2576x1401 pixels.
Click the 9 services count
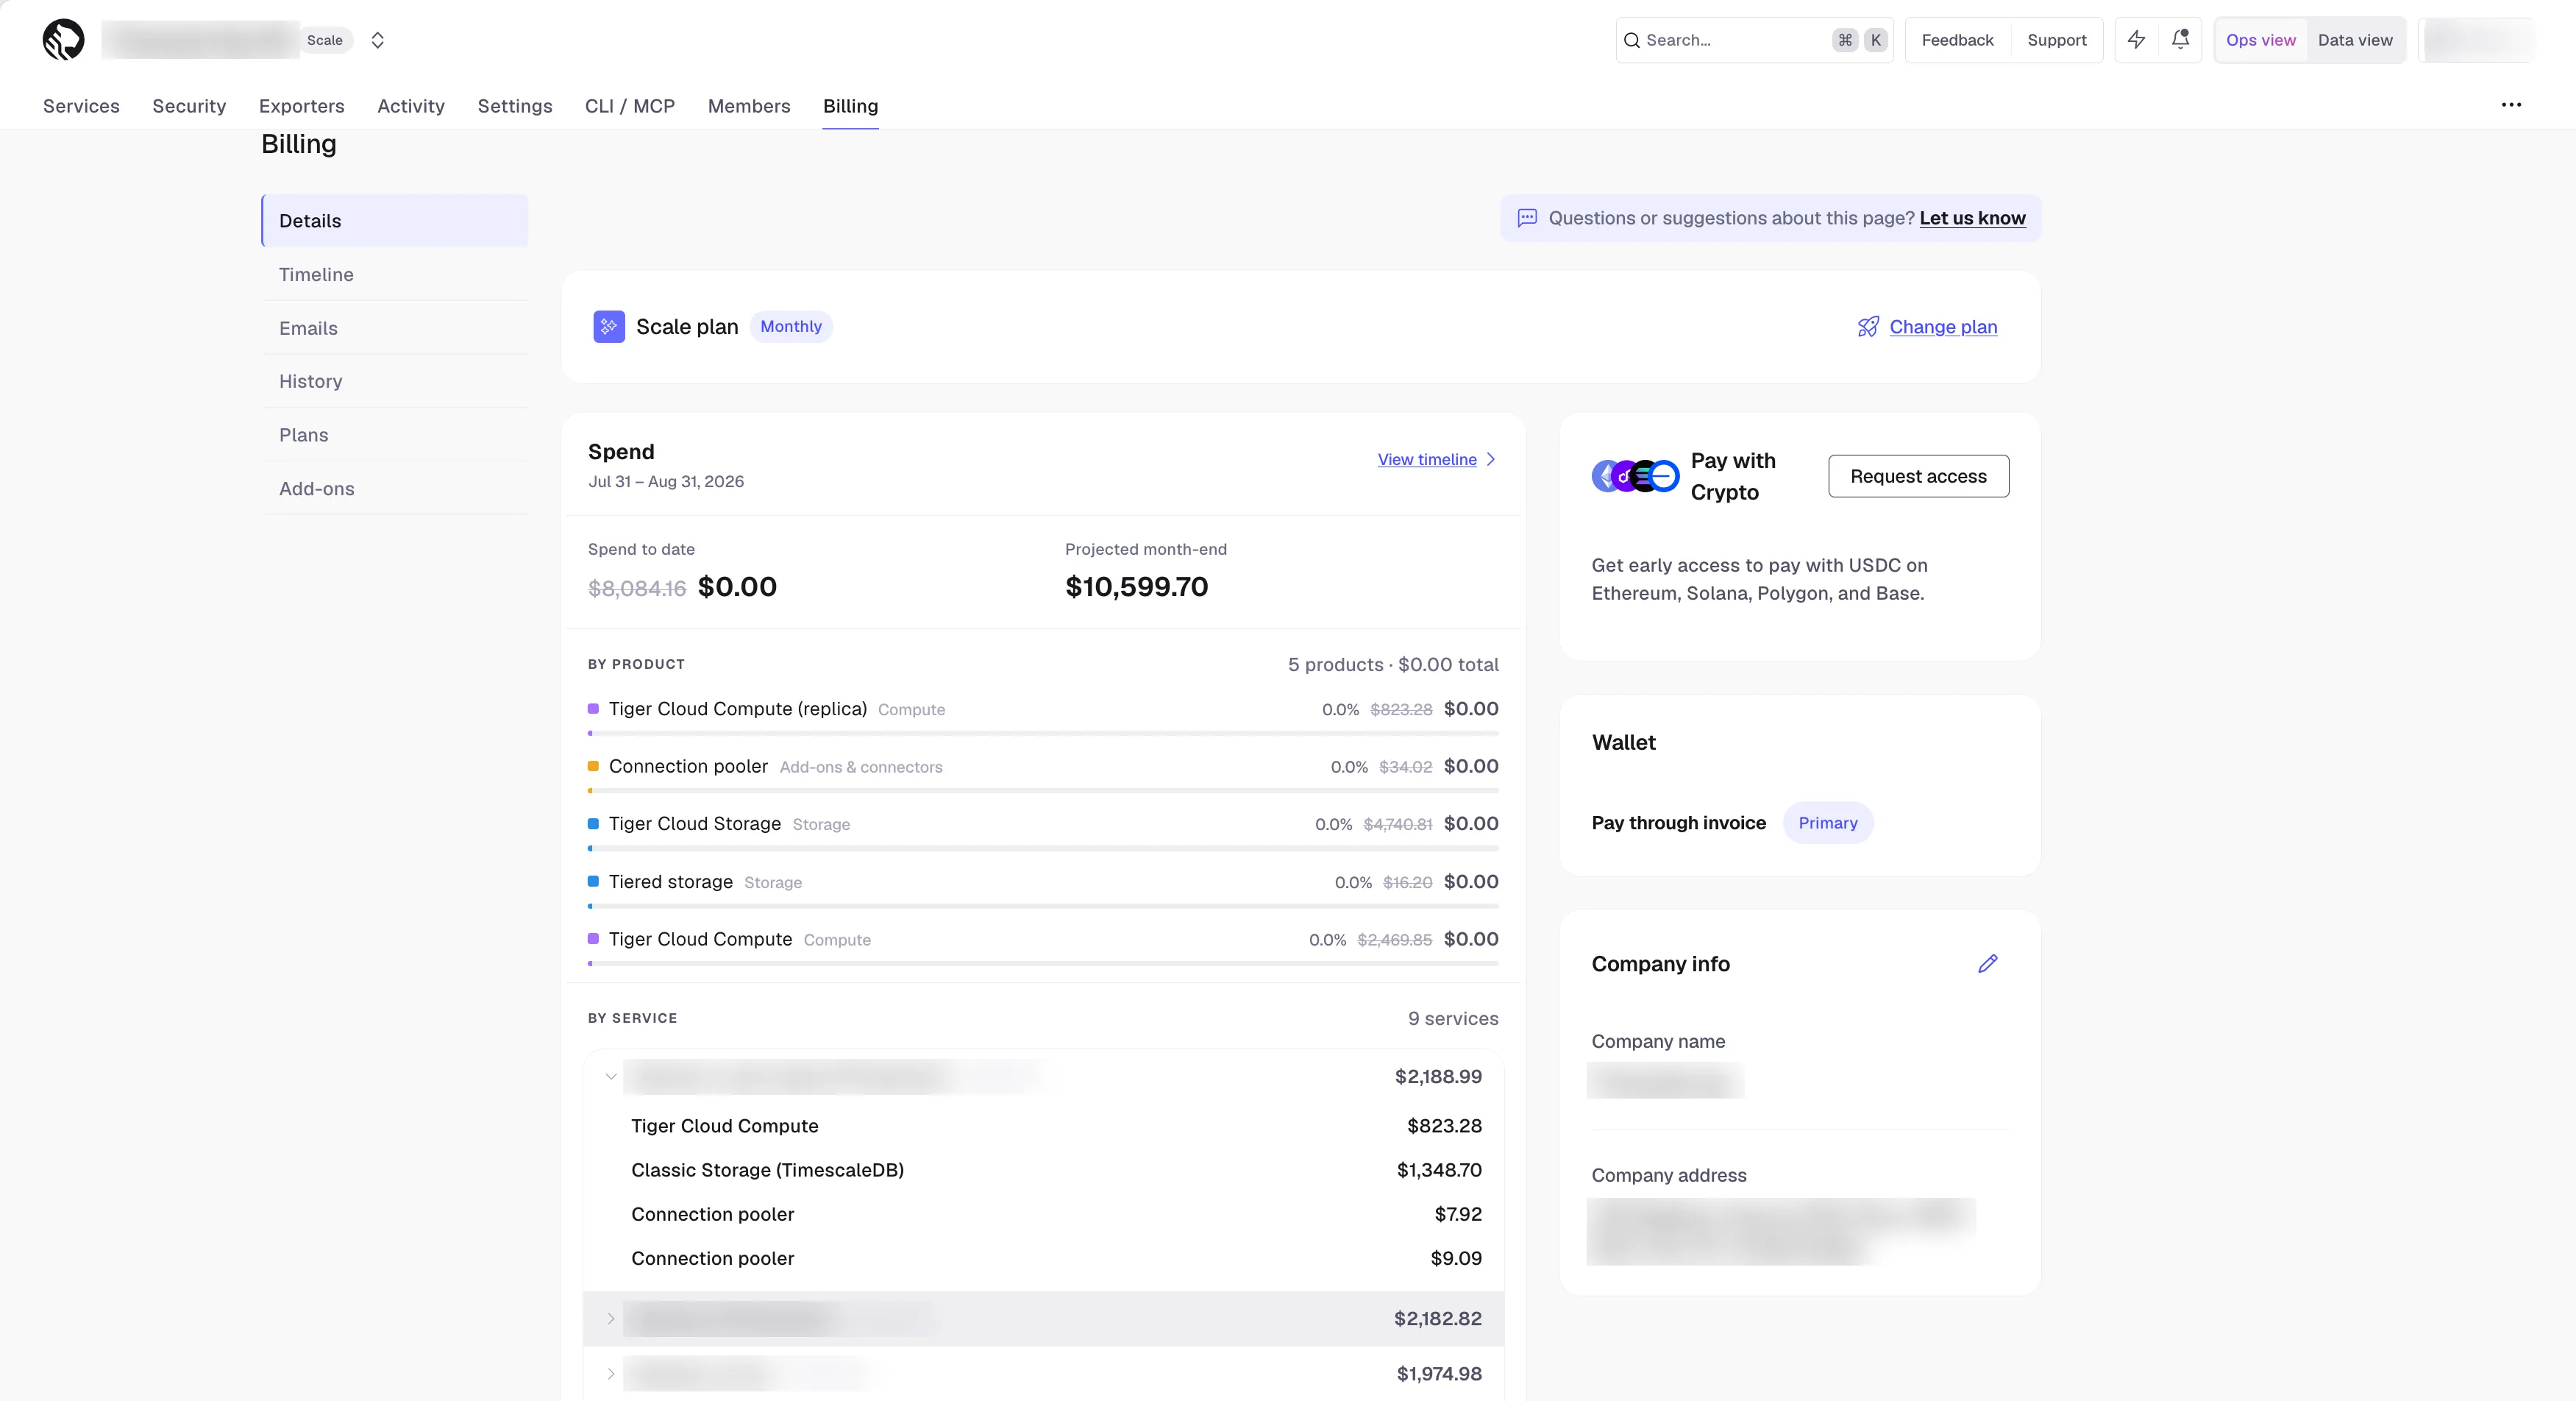(1453, 1018)
